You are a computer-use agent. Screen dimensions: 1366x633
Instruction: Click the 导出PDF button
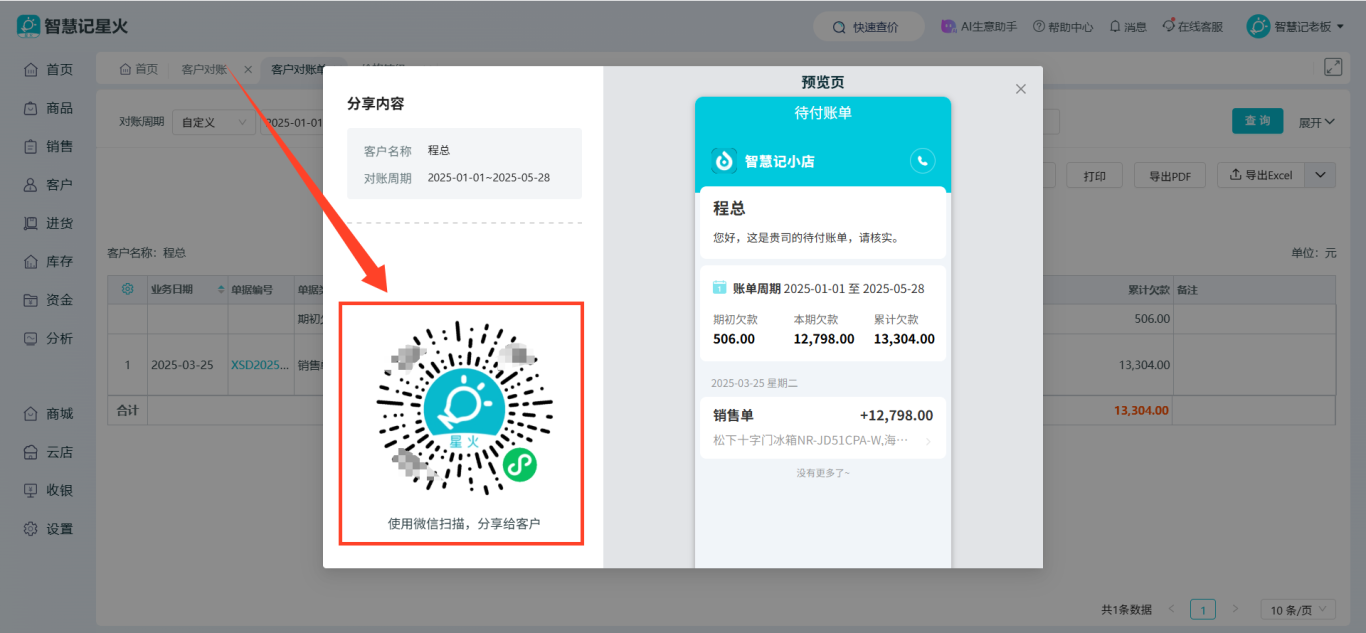[1169, 175]
